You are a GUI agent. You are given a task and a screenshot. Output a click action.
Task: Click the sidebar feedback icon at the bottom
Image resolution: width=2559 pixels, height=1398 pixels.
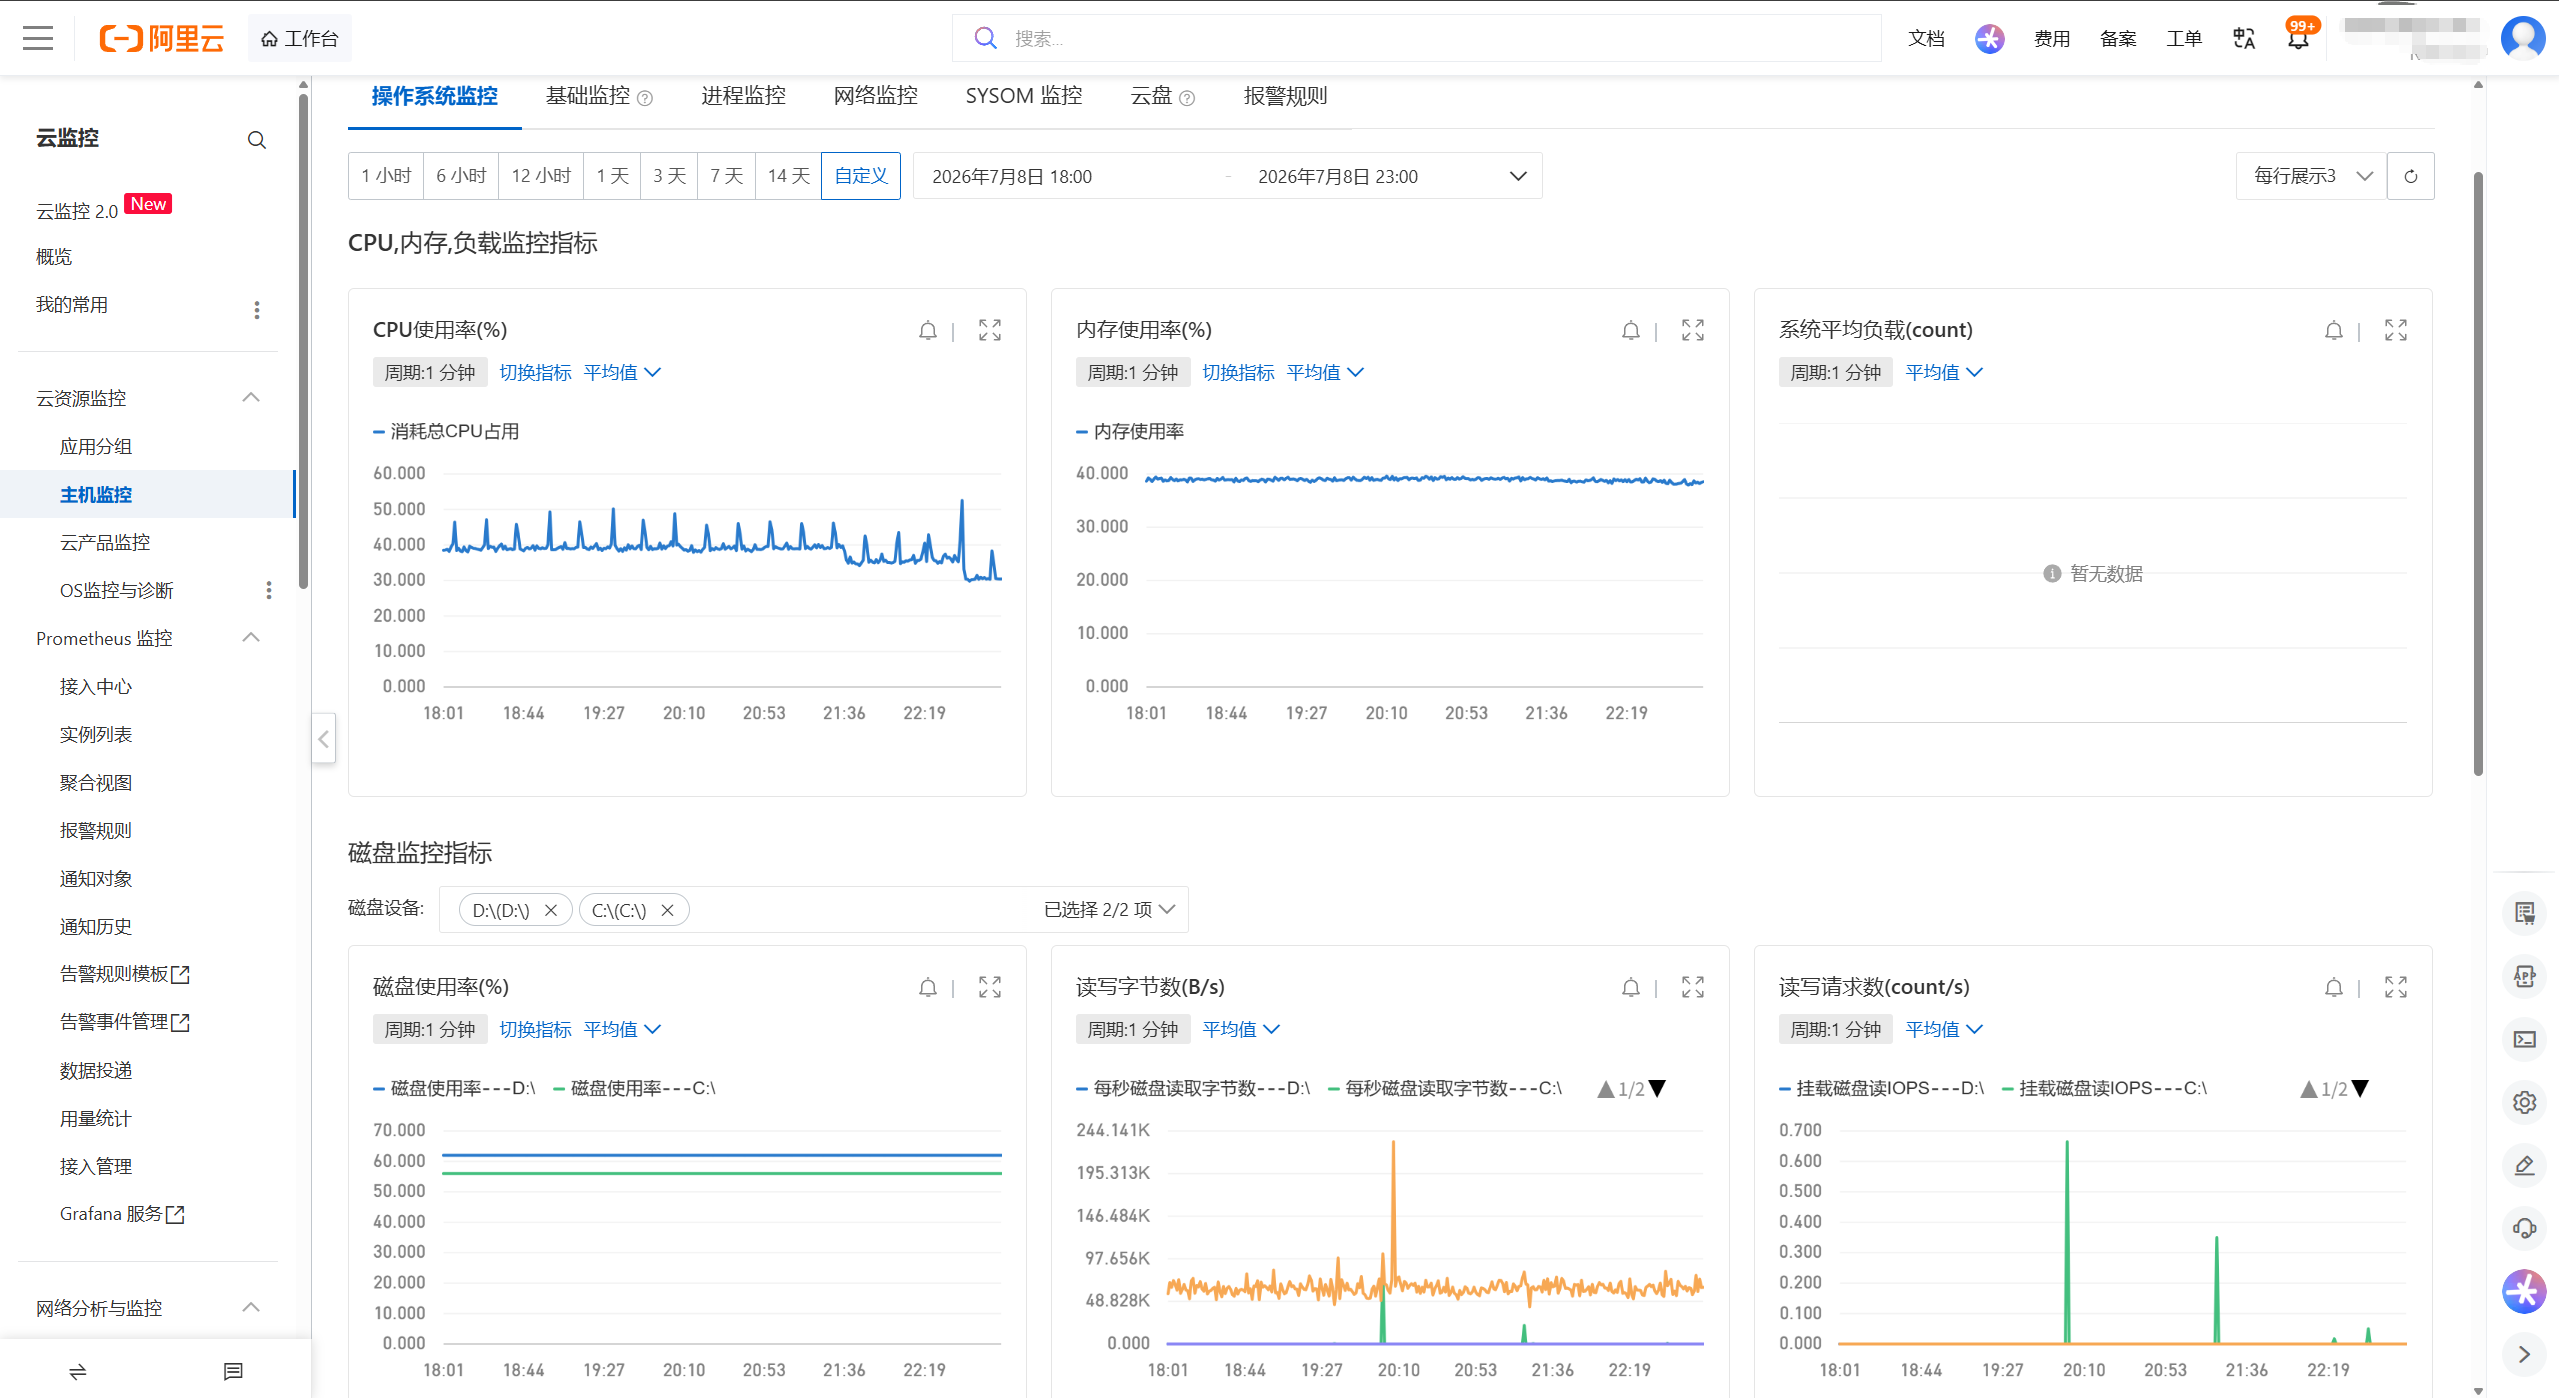(233, 1371)
